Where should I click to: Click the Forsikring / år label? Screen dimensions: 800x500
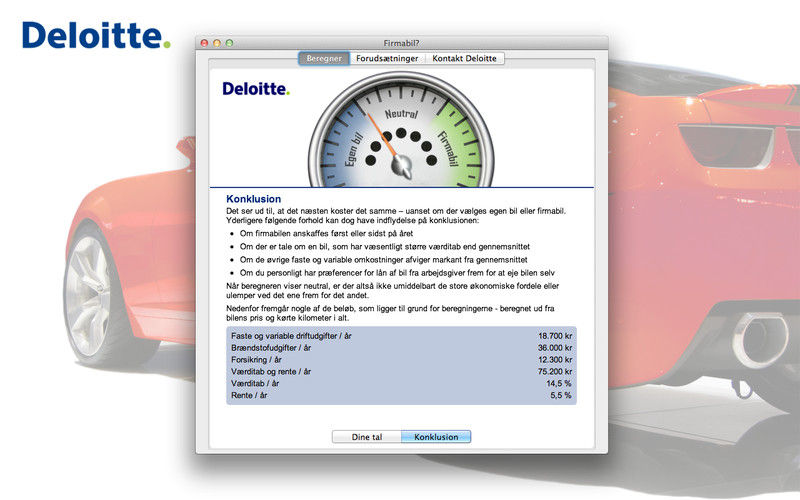click(256, 360)
